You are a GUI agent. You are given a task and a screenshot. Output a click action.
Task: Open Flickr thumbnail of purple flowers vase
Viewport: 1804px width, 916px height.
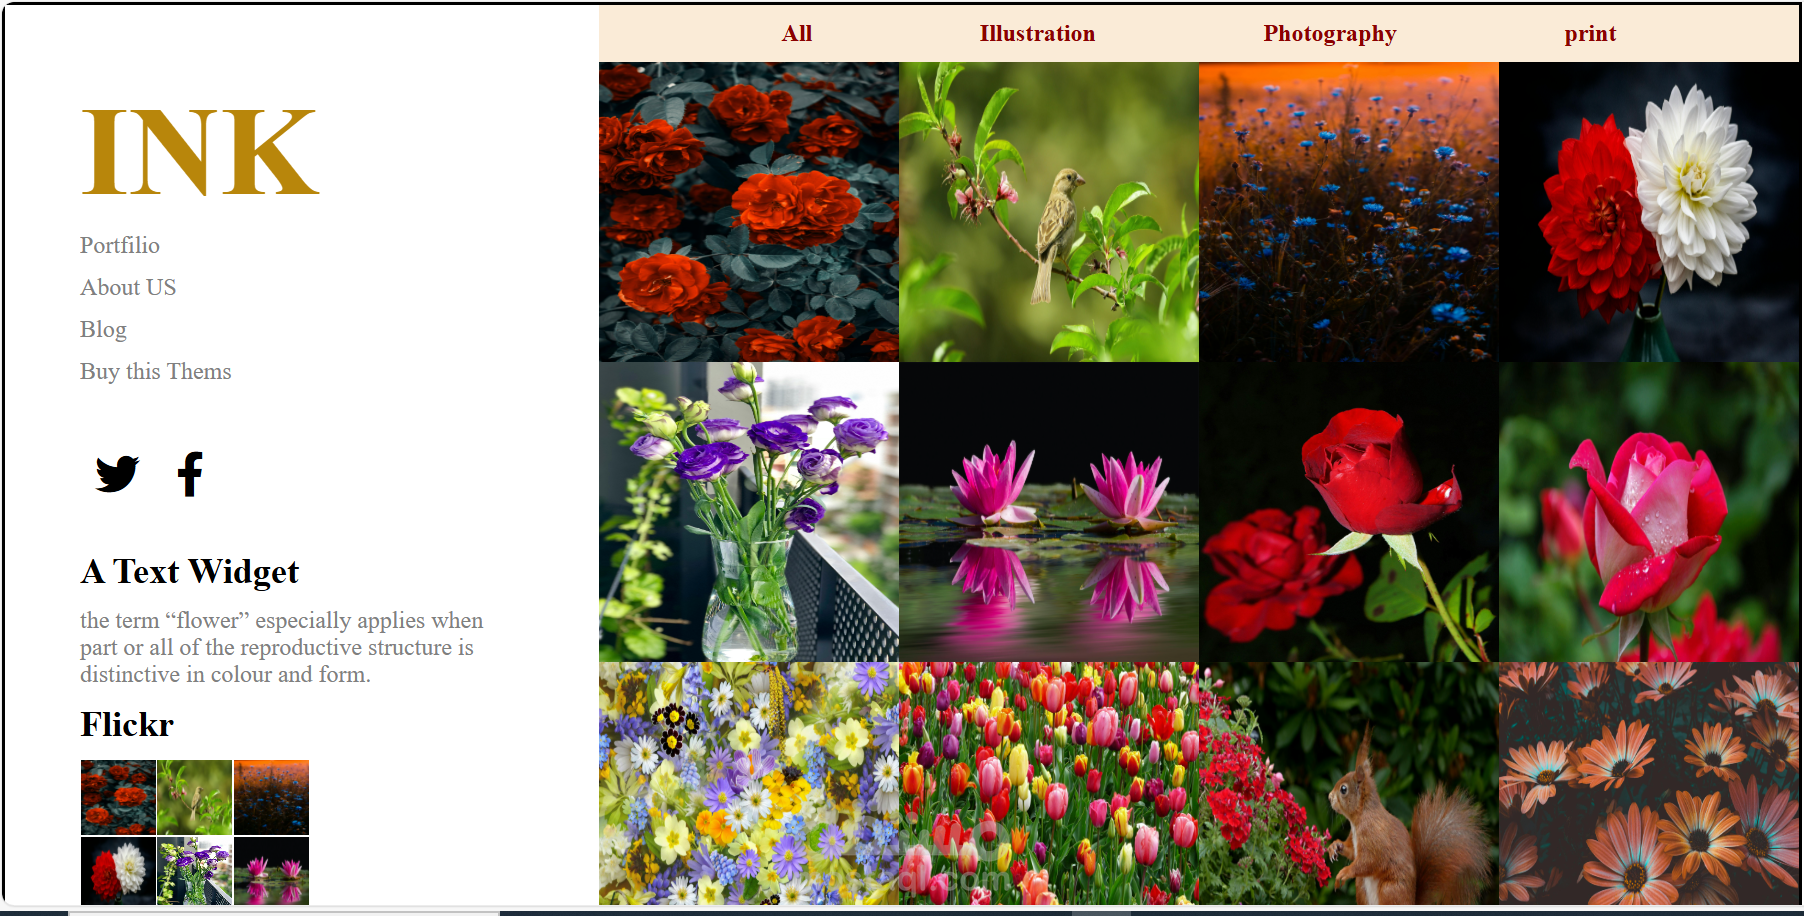tap(194, 871)
